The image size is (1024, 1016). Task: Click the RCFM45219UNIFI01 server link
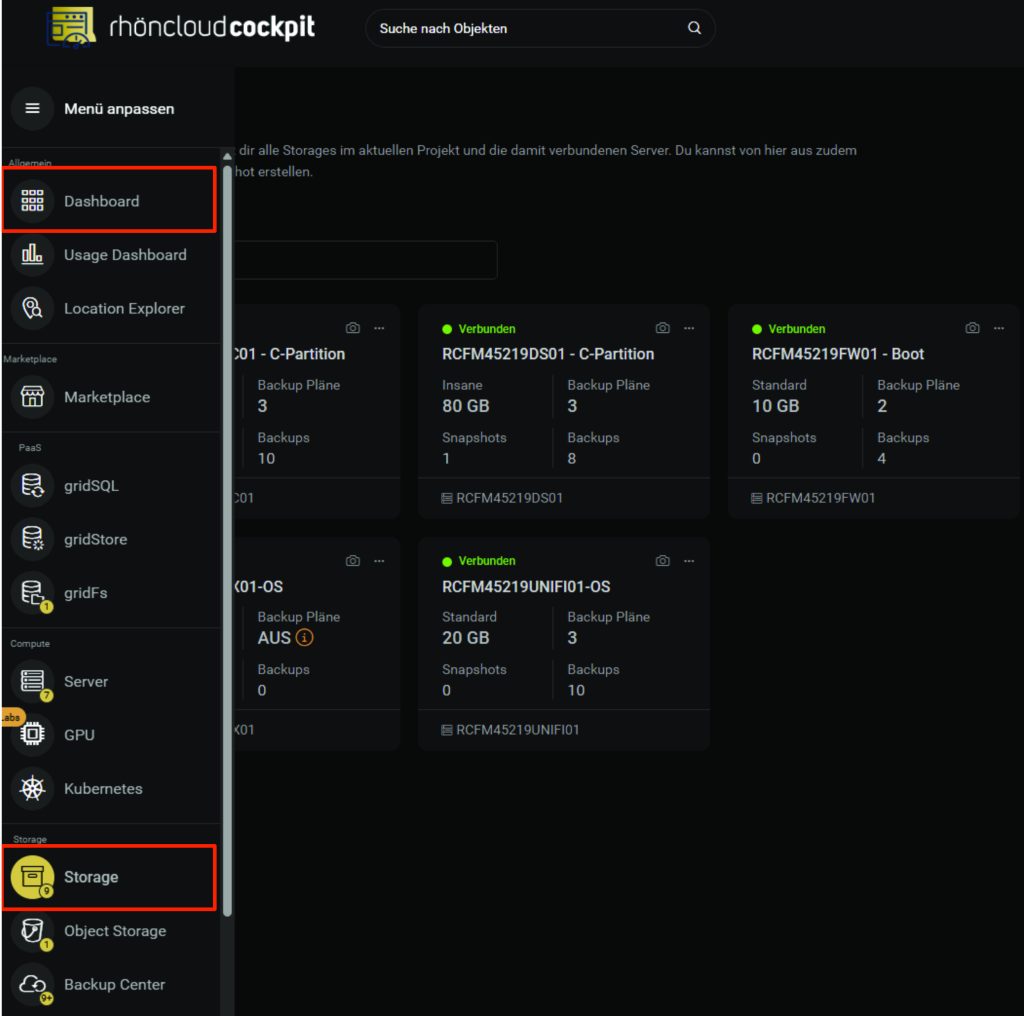click(517, 730)
